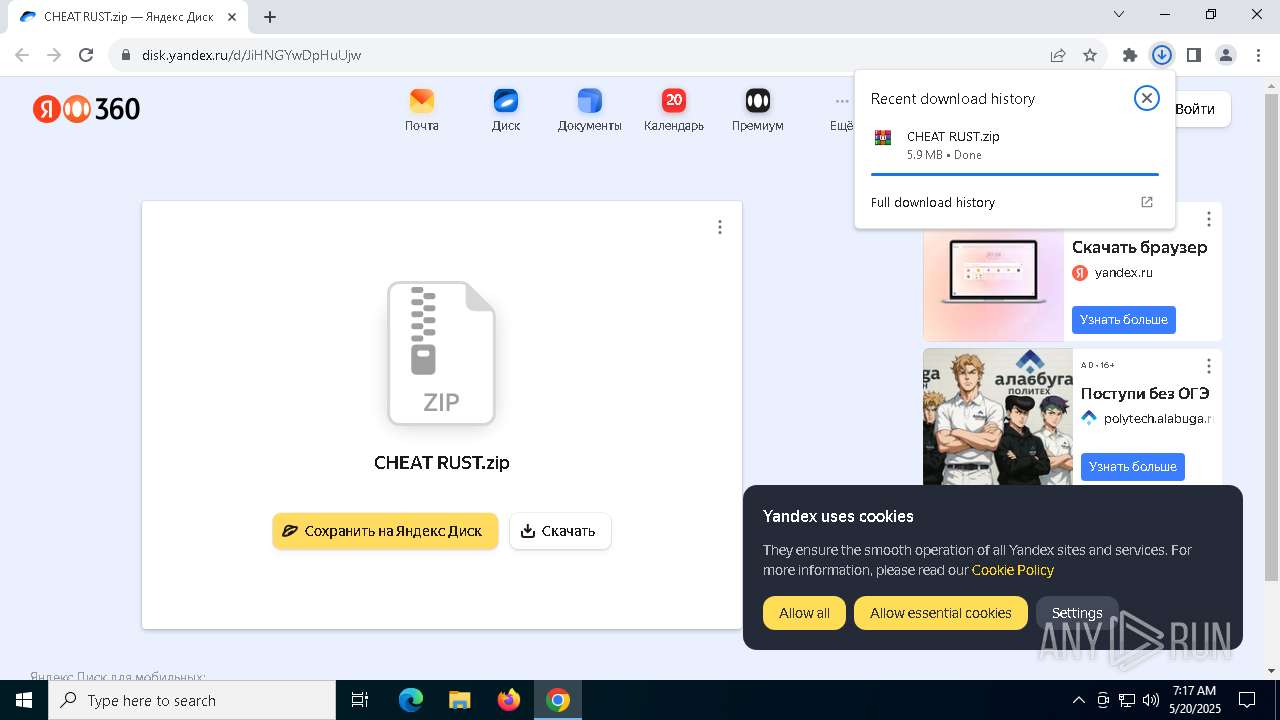Click Сохранить на Яндекс Диск button
This screenshot has width=1280, height=720.
coord(385,531)
